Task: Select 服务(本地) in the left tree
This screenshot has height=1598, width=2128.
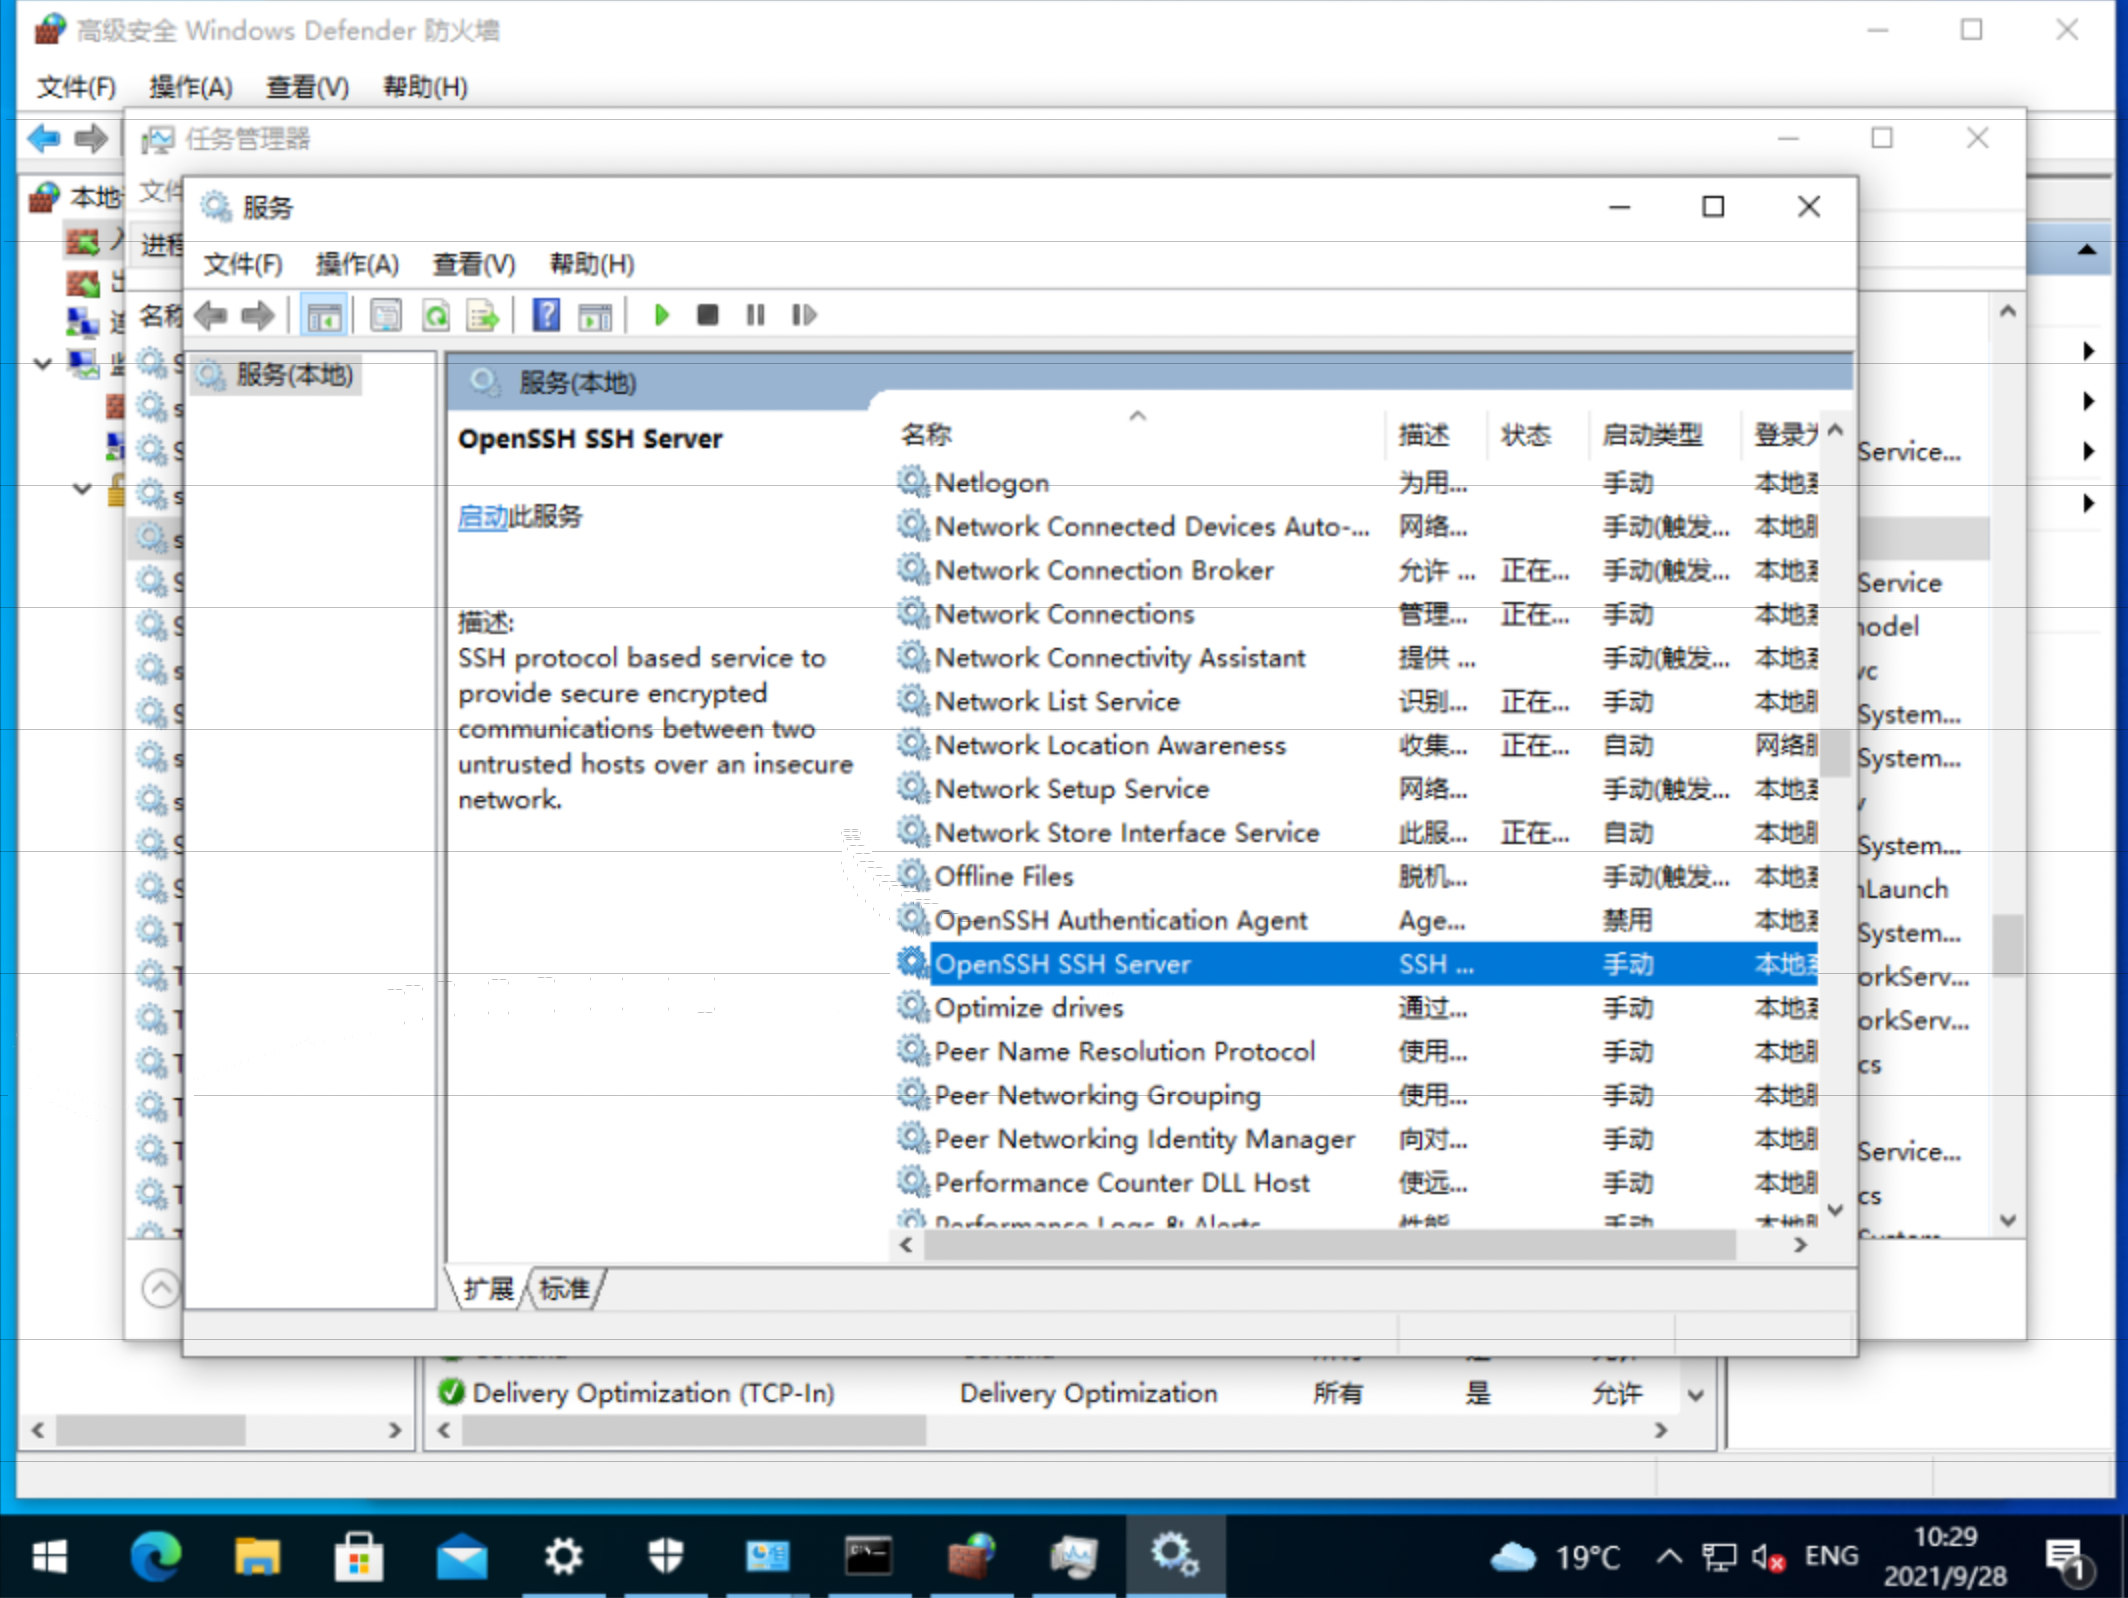Action: pos(294,375)
